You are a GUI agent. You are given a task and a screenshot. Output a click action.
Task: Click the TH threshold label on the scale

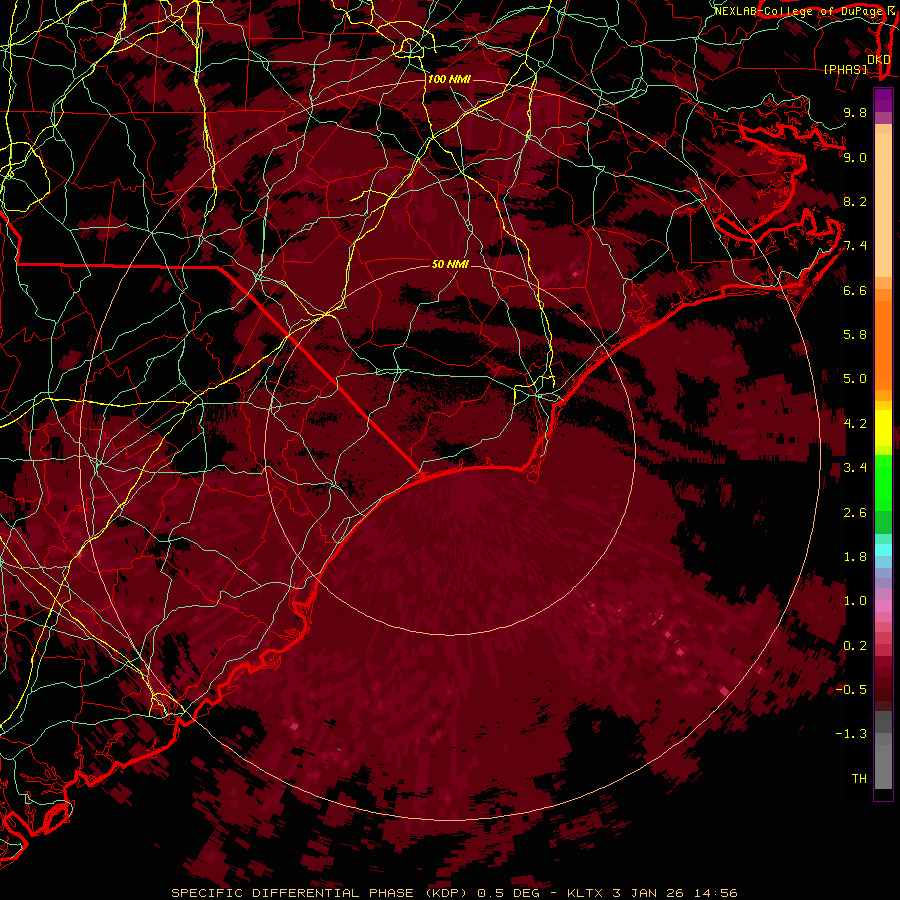859,779
